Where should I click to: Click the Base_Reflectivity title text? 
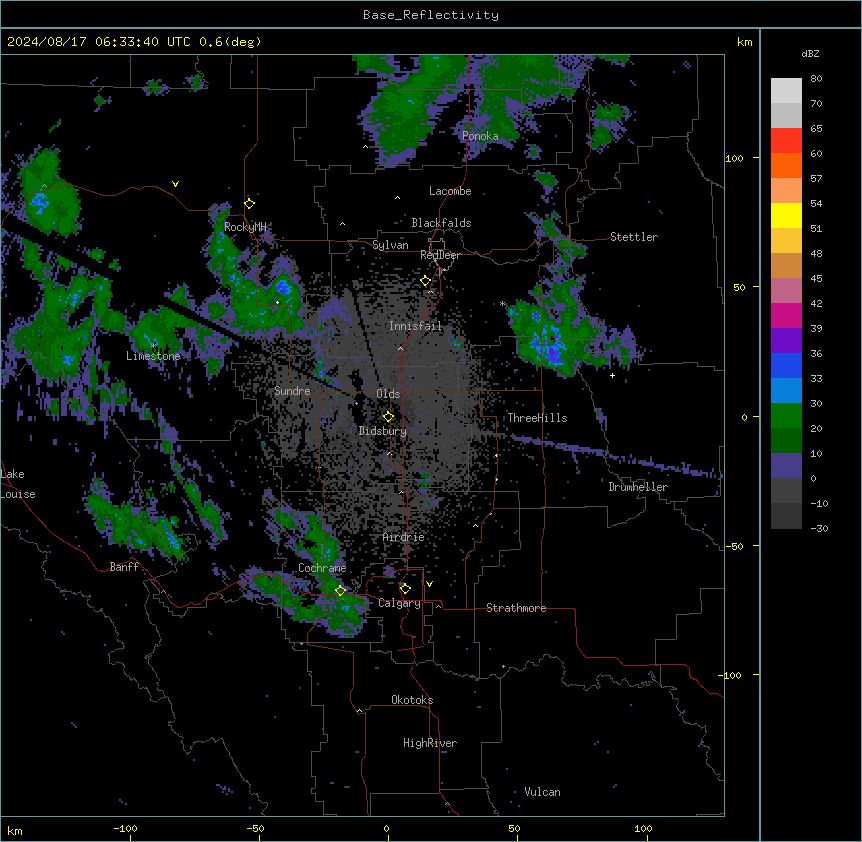(430, 15)
